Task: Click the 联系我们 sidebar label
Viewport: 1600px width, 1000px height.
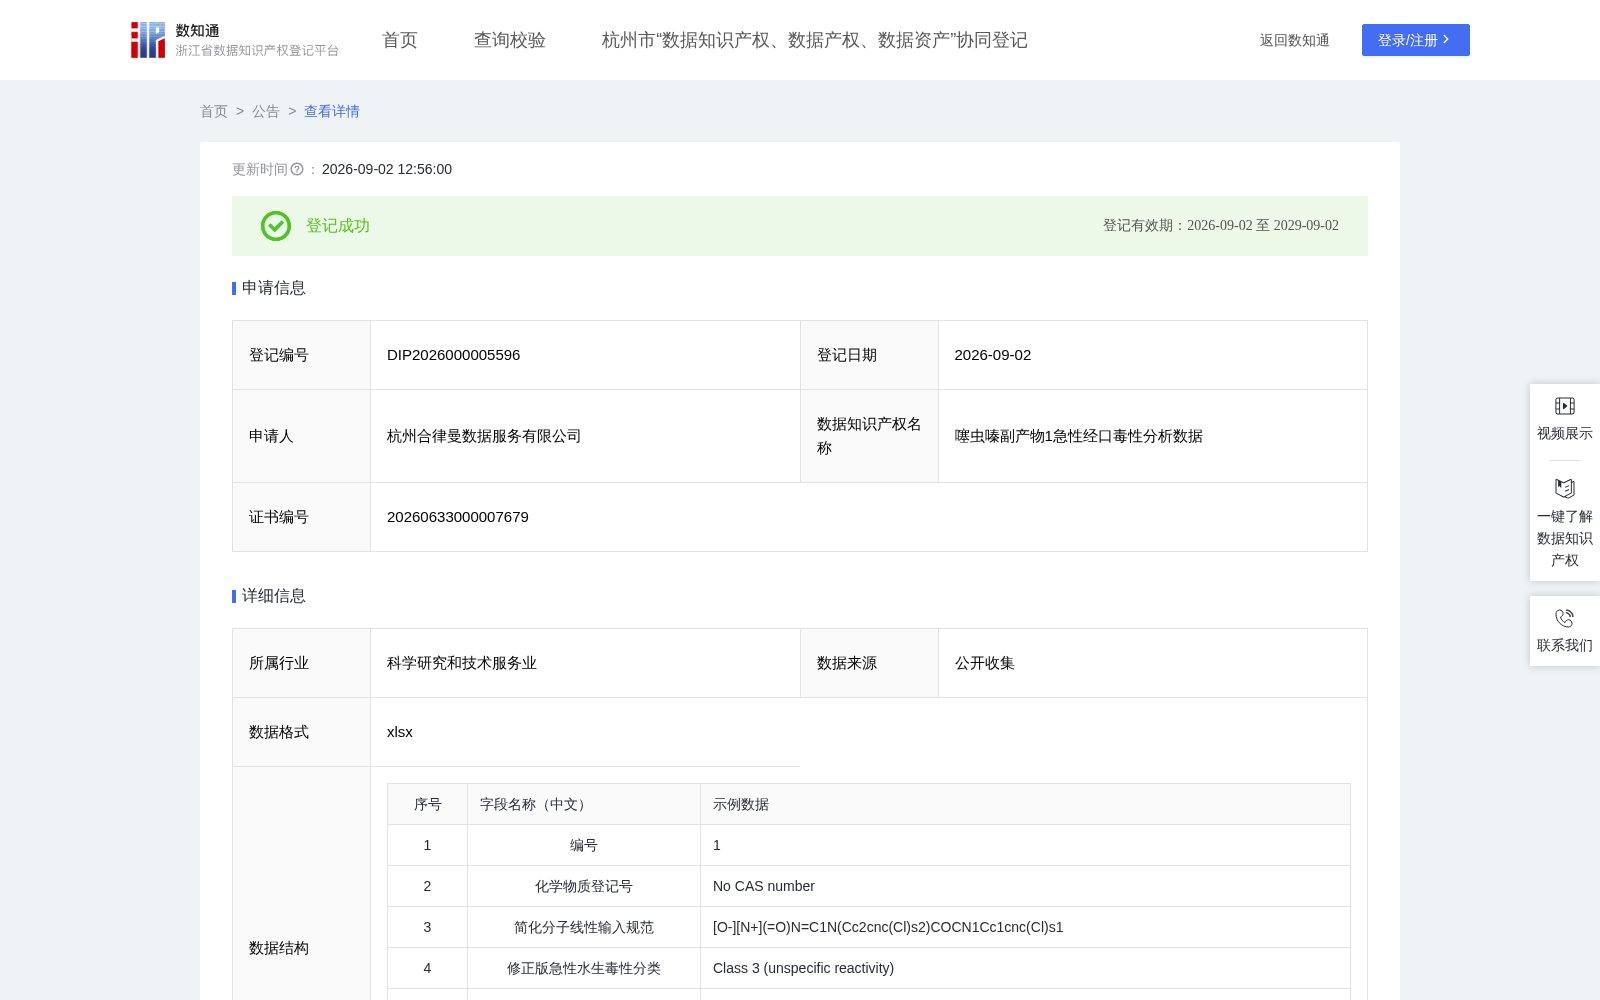Action: pyautogui.click(x=1565, y=645)
